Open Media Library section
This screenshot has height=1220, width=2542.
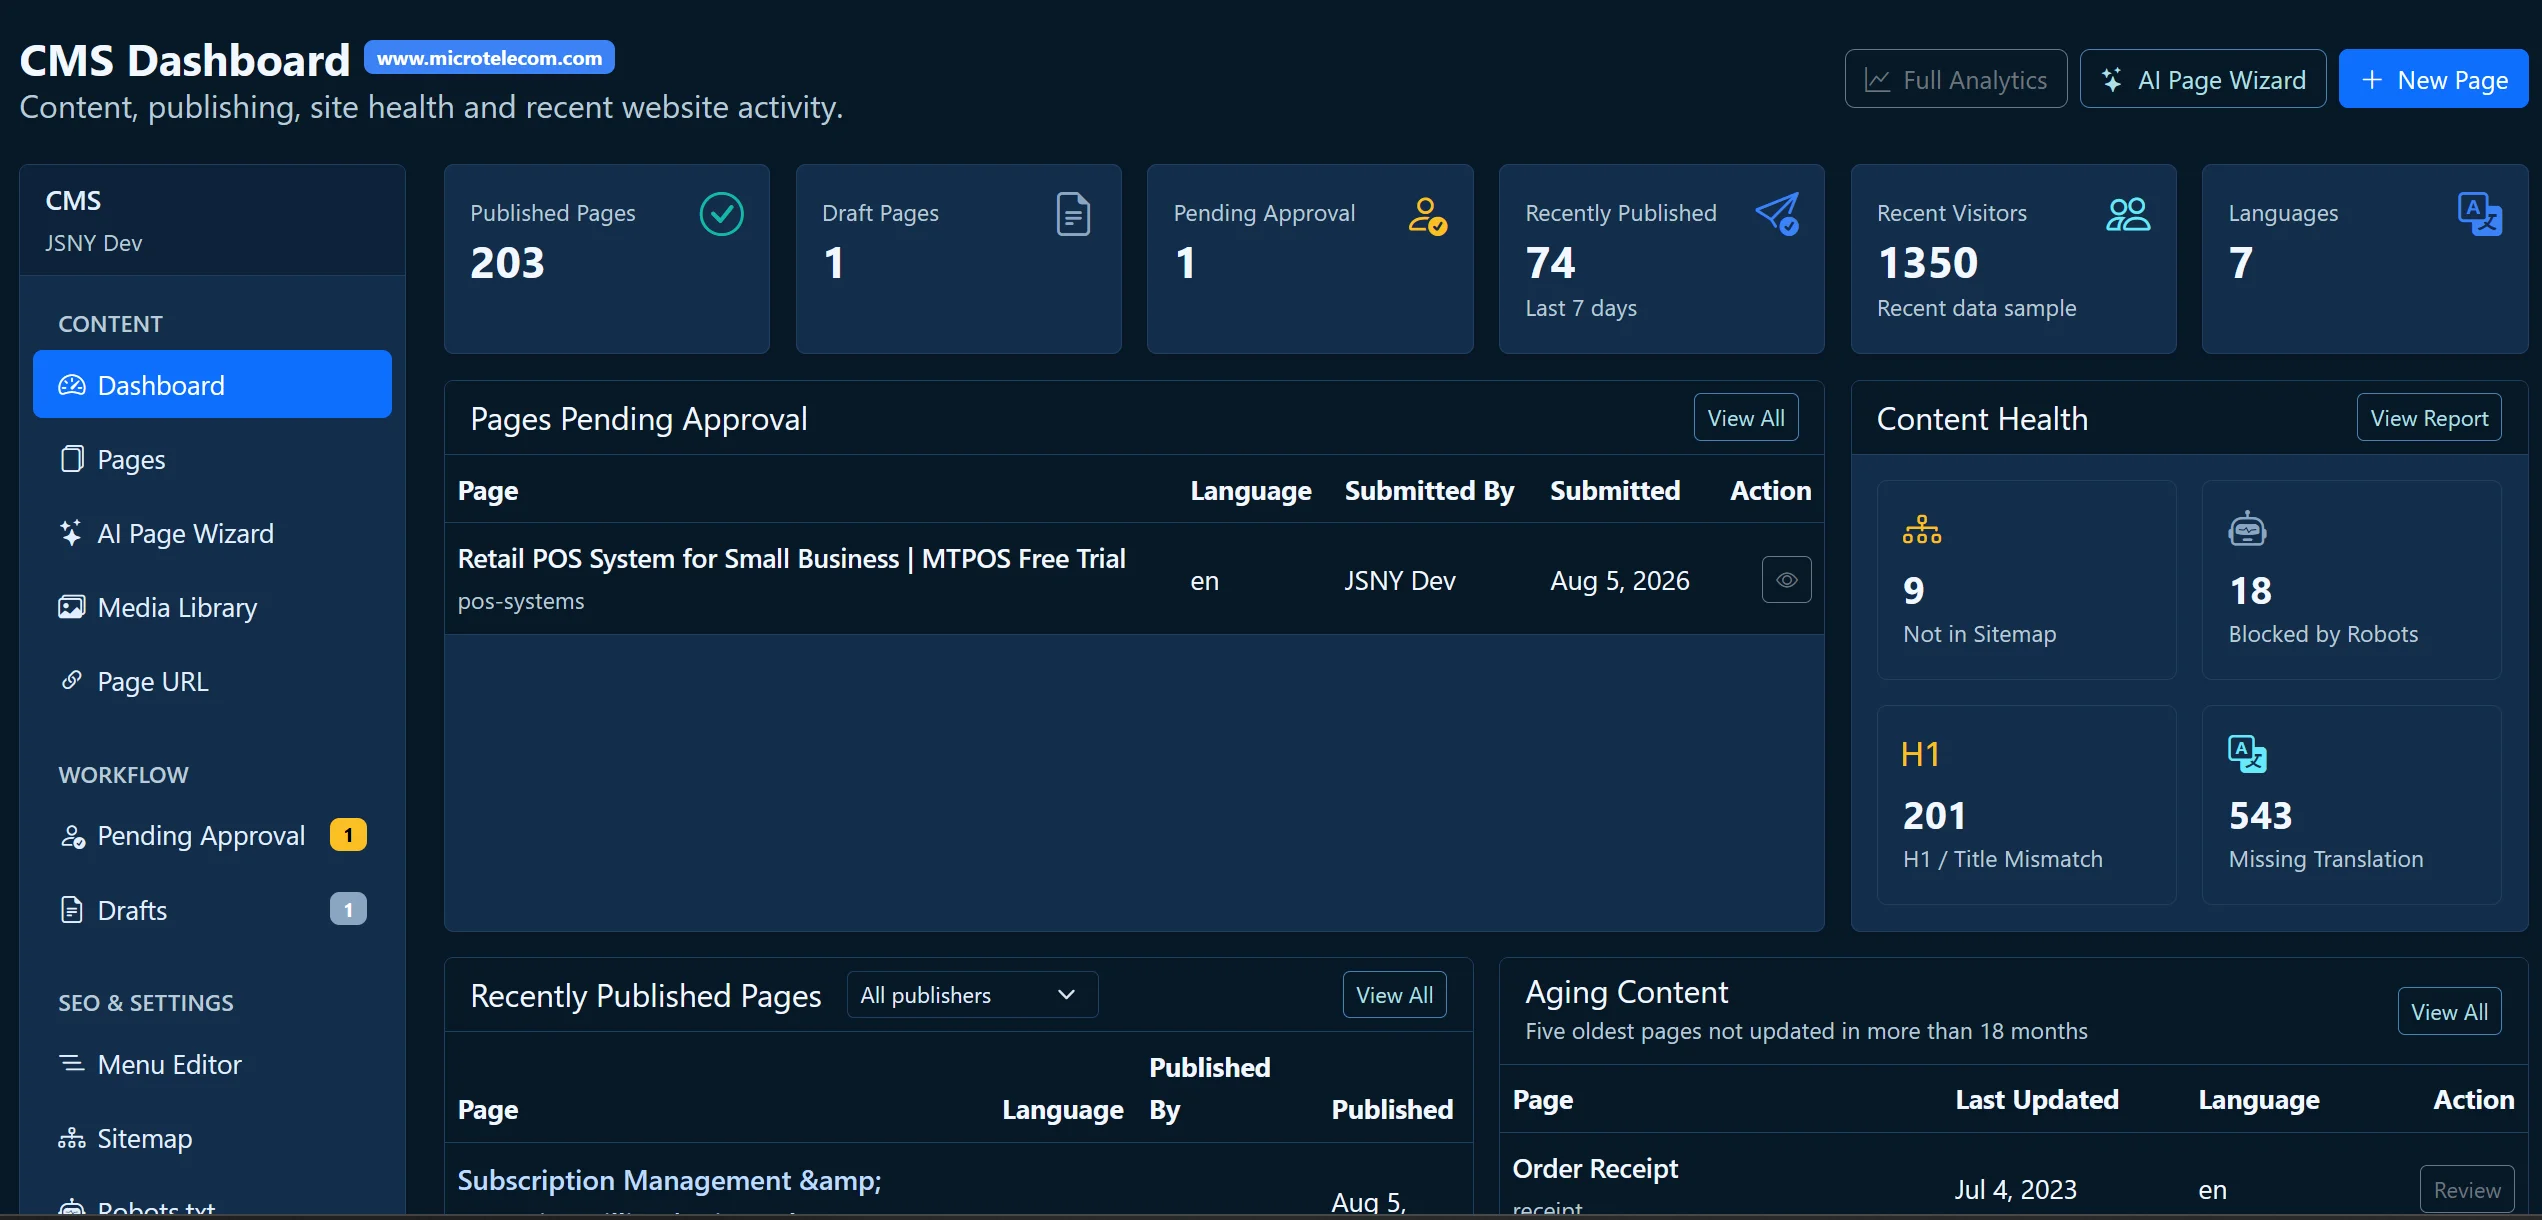212,607
